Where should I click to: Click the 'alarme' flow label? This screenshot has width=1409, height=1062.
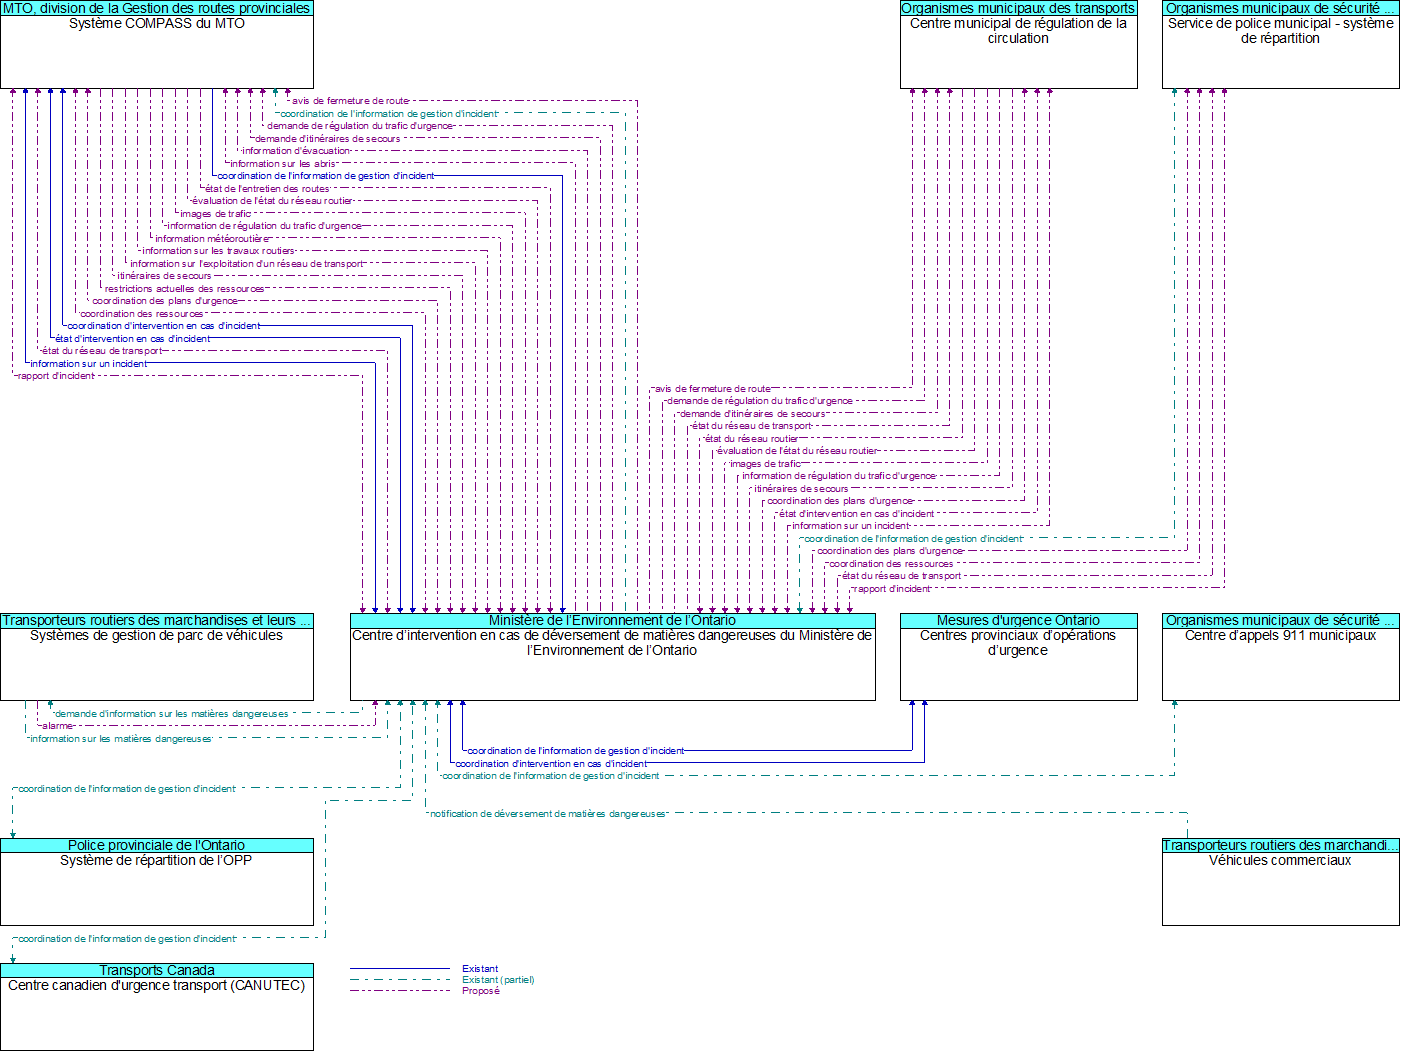57,726
